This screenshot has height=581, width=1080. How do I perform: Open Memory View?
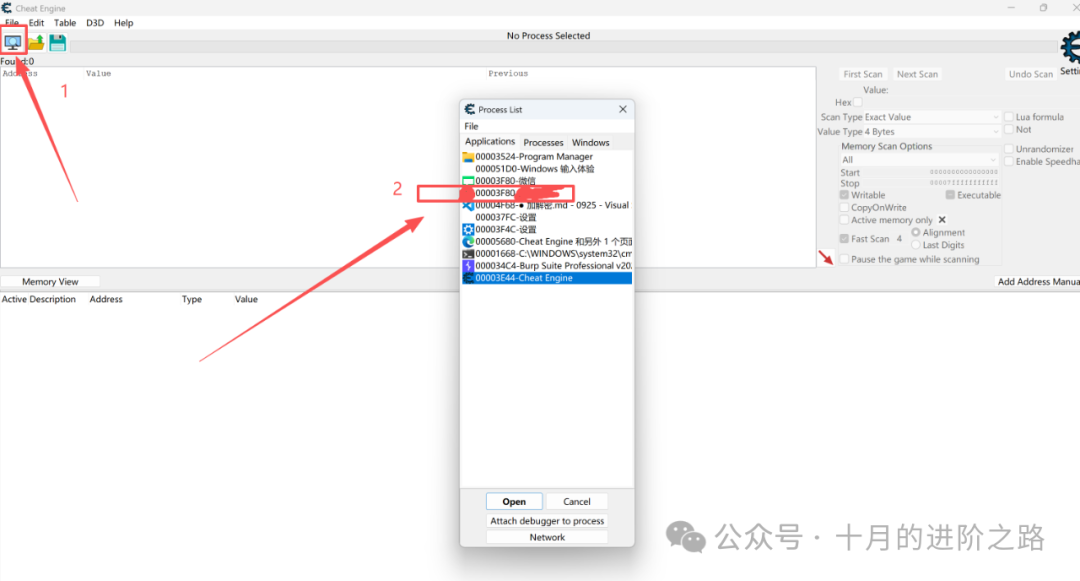(50, 282)
